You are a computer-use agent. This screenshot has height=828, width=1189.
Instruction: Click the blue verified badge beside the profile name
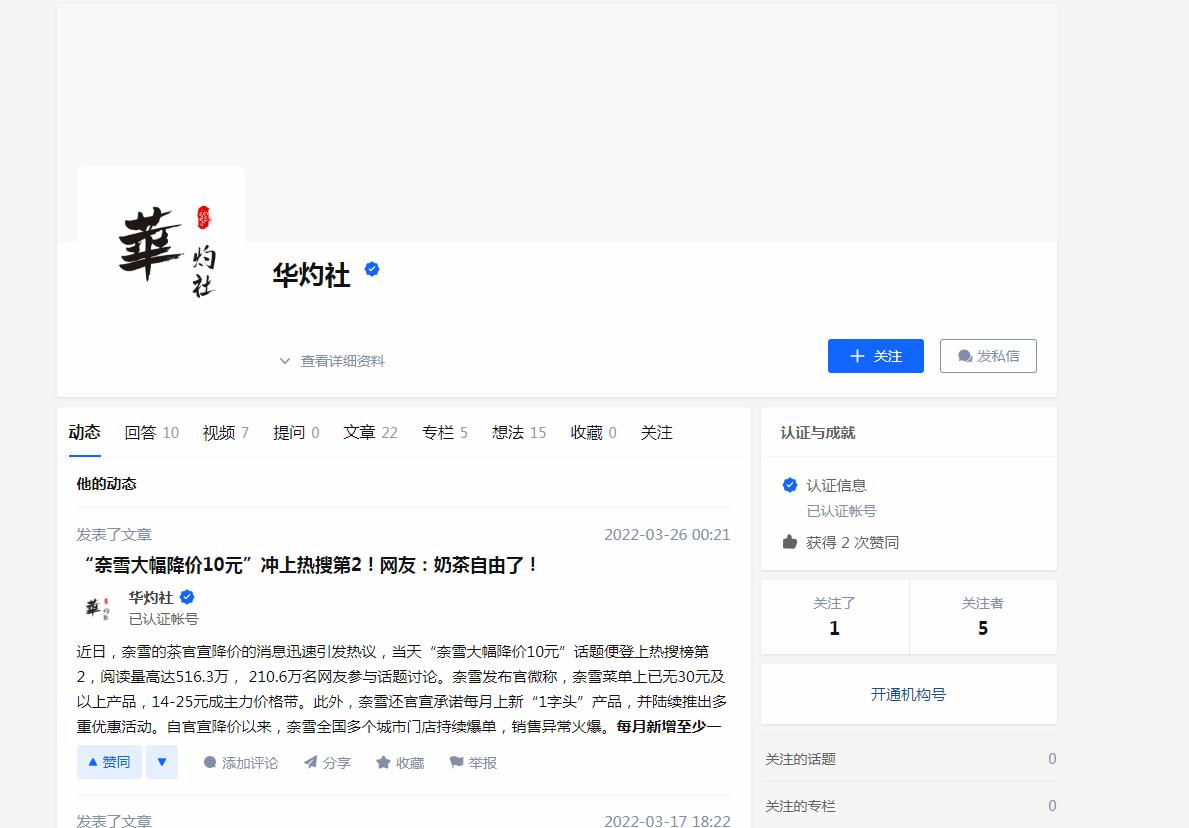372,269
